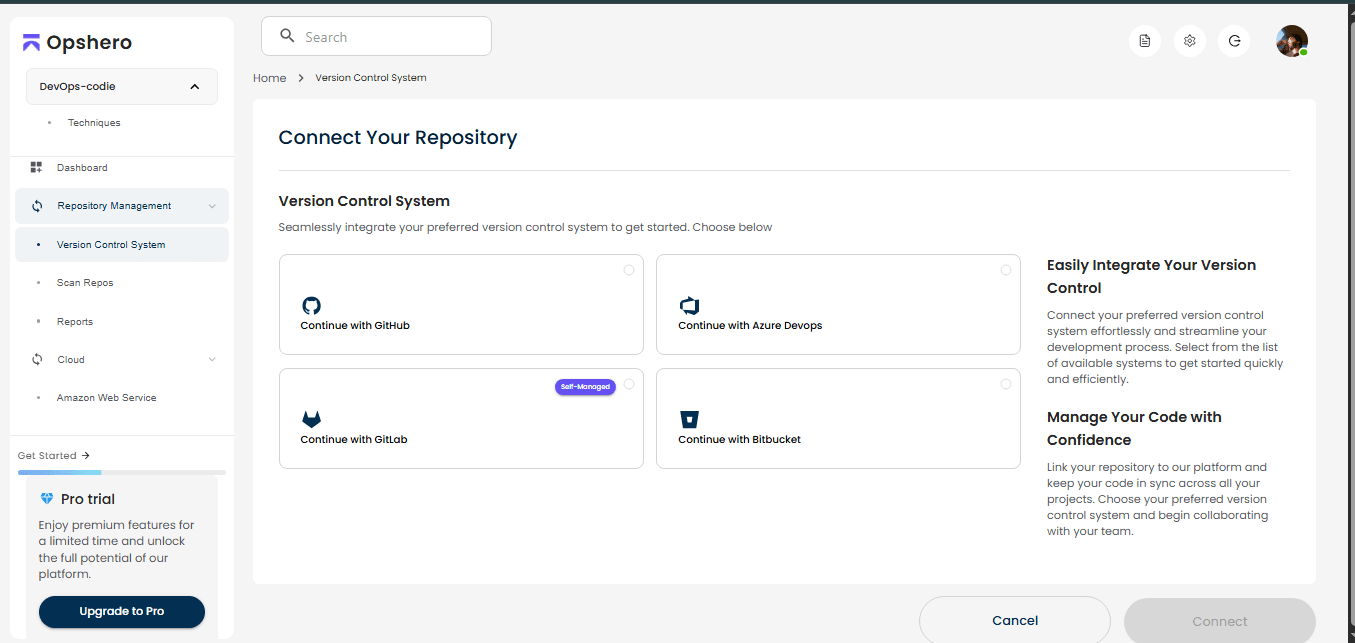The height and width of the screenshot is (643, 1355).
Task: Open settings gear icon in header
Action: (x=1190, y=41)
